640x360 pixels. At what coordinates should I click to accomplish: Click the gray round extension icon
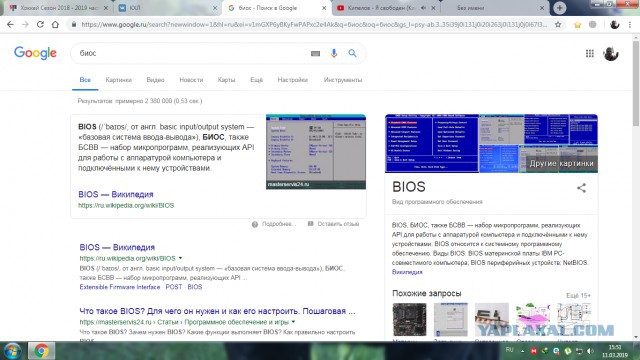(x=593, y=24)
